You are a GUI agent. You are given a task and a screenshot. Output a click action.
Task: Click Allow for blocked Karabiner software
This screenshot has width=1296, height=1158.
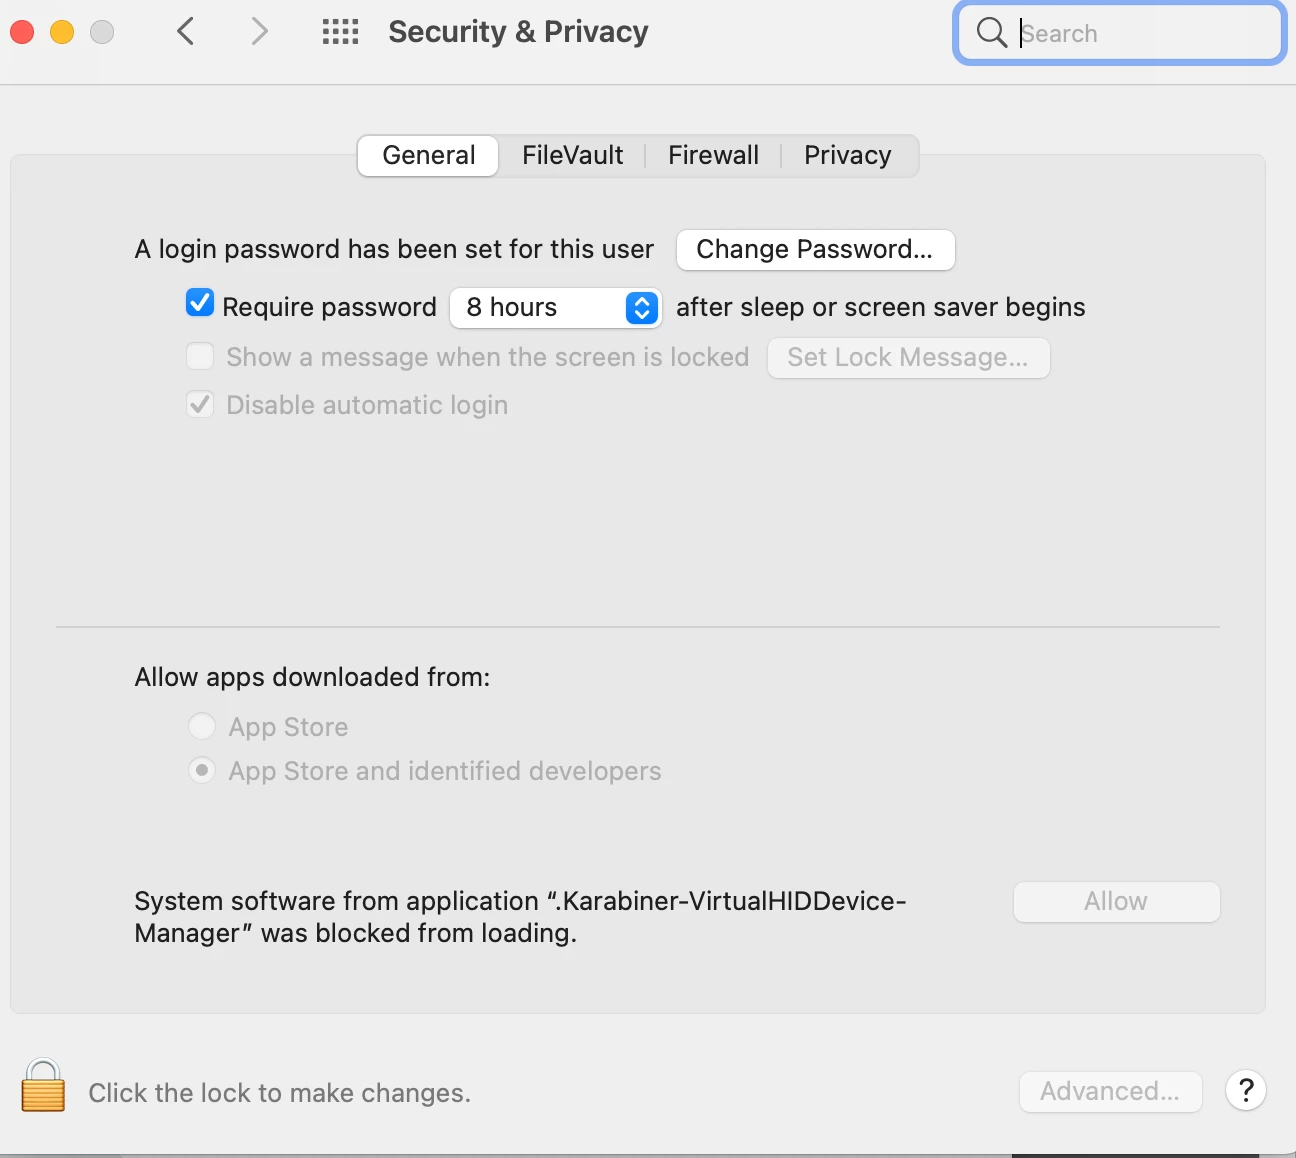[1116, 901]
